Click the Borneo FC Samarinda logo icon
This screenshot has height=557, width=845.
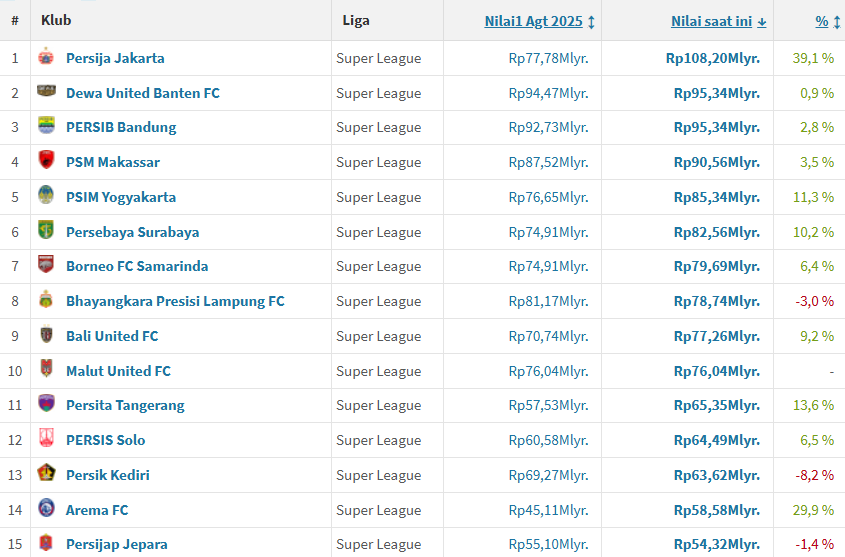point(46,266)
